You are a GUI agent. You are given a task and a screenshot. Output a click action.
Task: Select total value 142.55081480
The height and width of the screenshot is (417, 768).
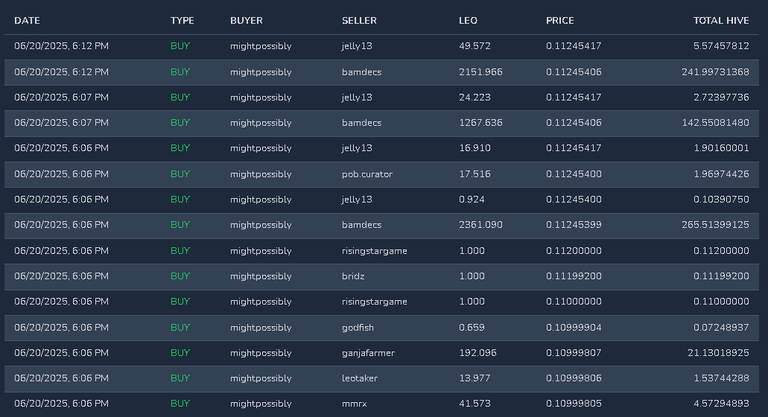715,123
